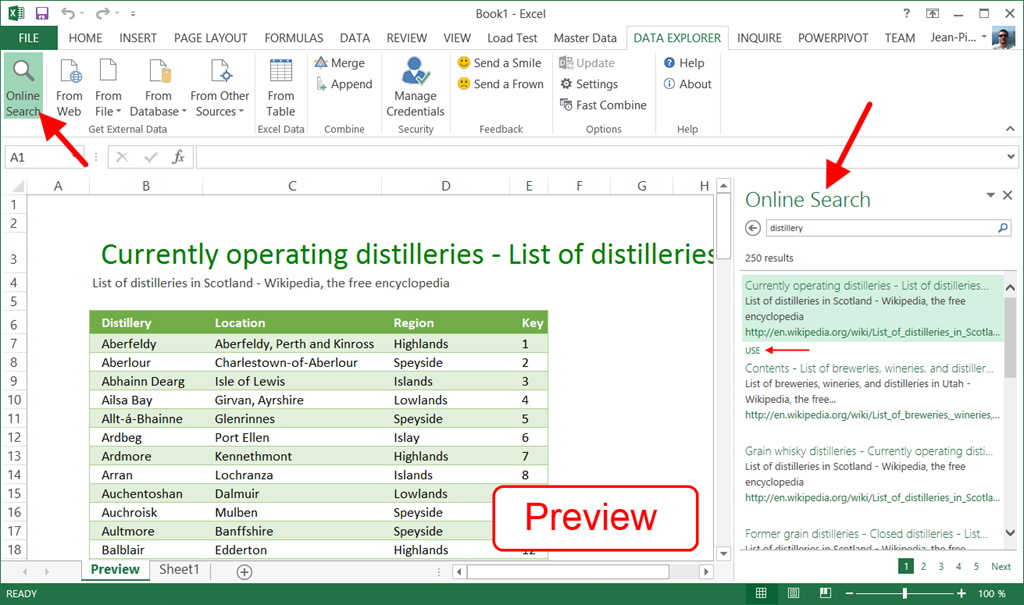Expand the From Database dropdown
Screen dimensions: 1024x605
(159, 104)
